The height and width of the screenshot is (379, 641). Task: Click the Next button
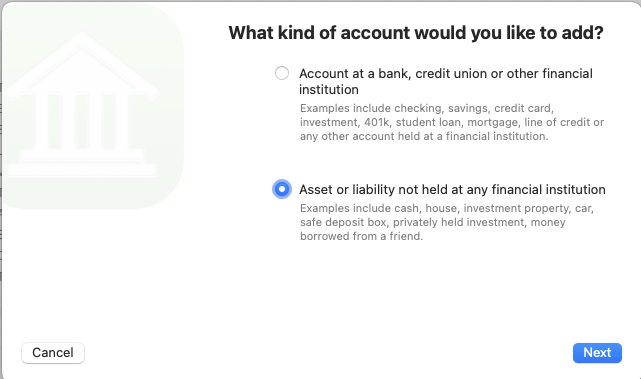click(597, 352)
